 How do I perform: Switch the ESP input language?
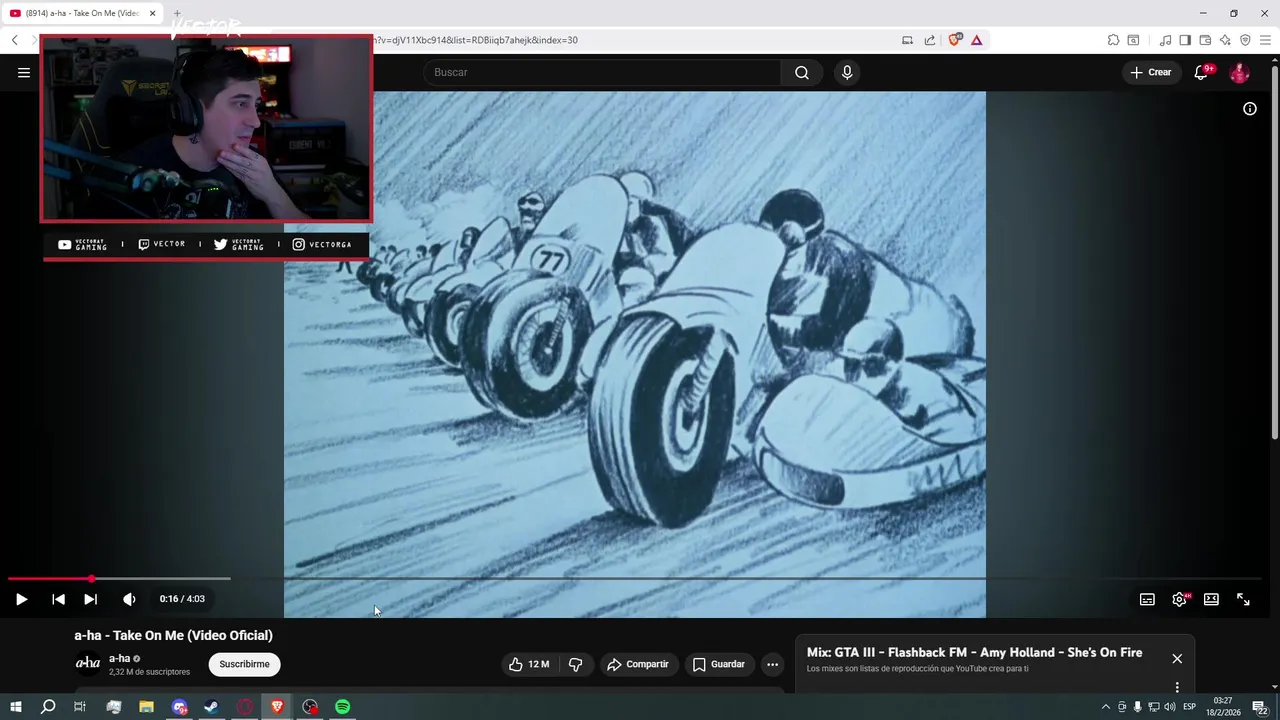1190,707
